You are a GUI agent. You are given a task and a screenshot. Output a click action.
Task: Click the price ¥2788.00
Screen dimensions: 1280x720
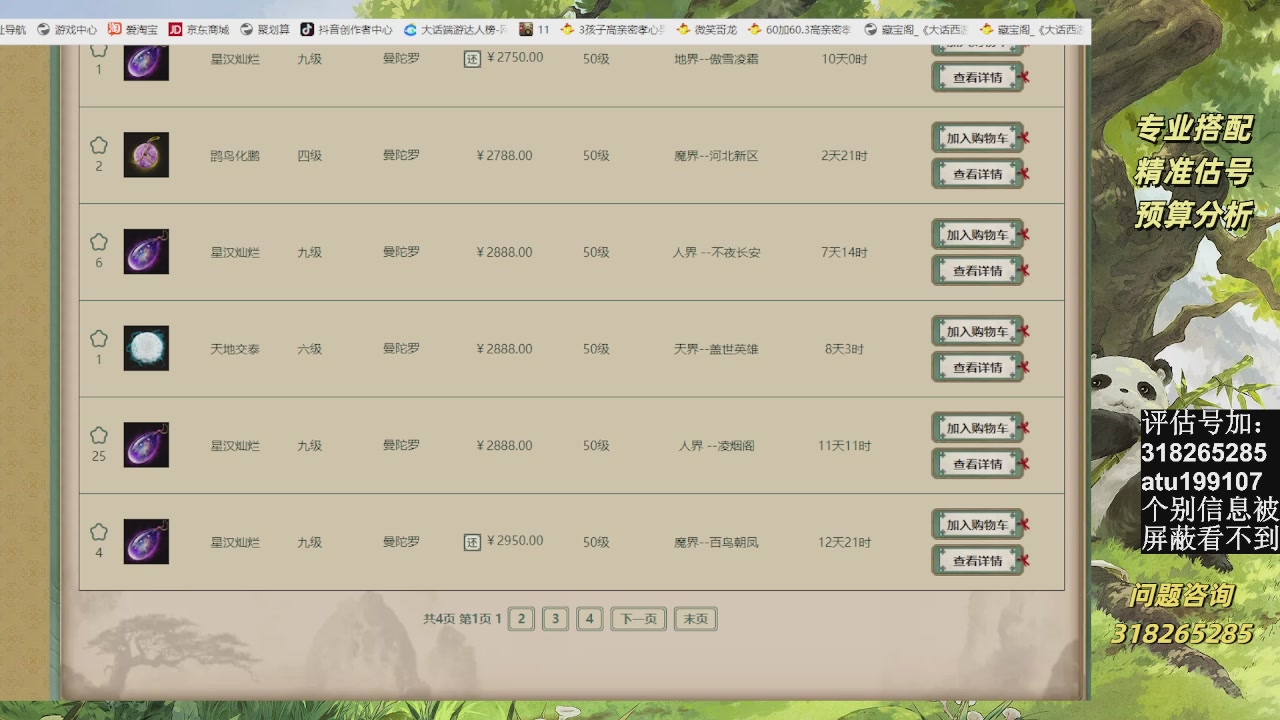coord(505,156)
